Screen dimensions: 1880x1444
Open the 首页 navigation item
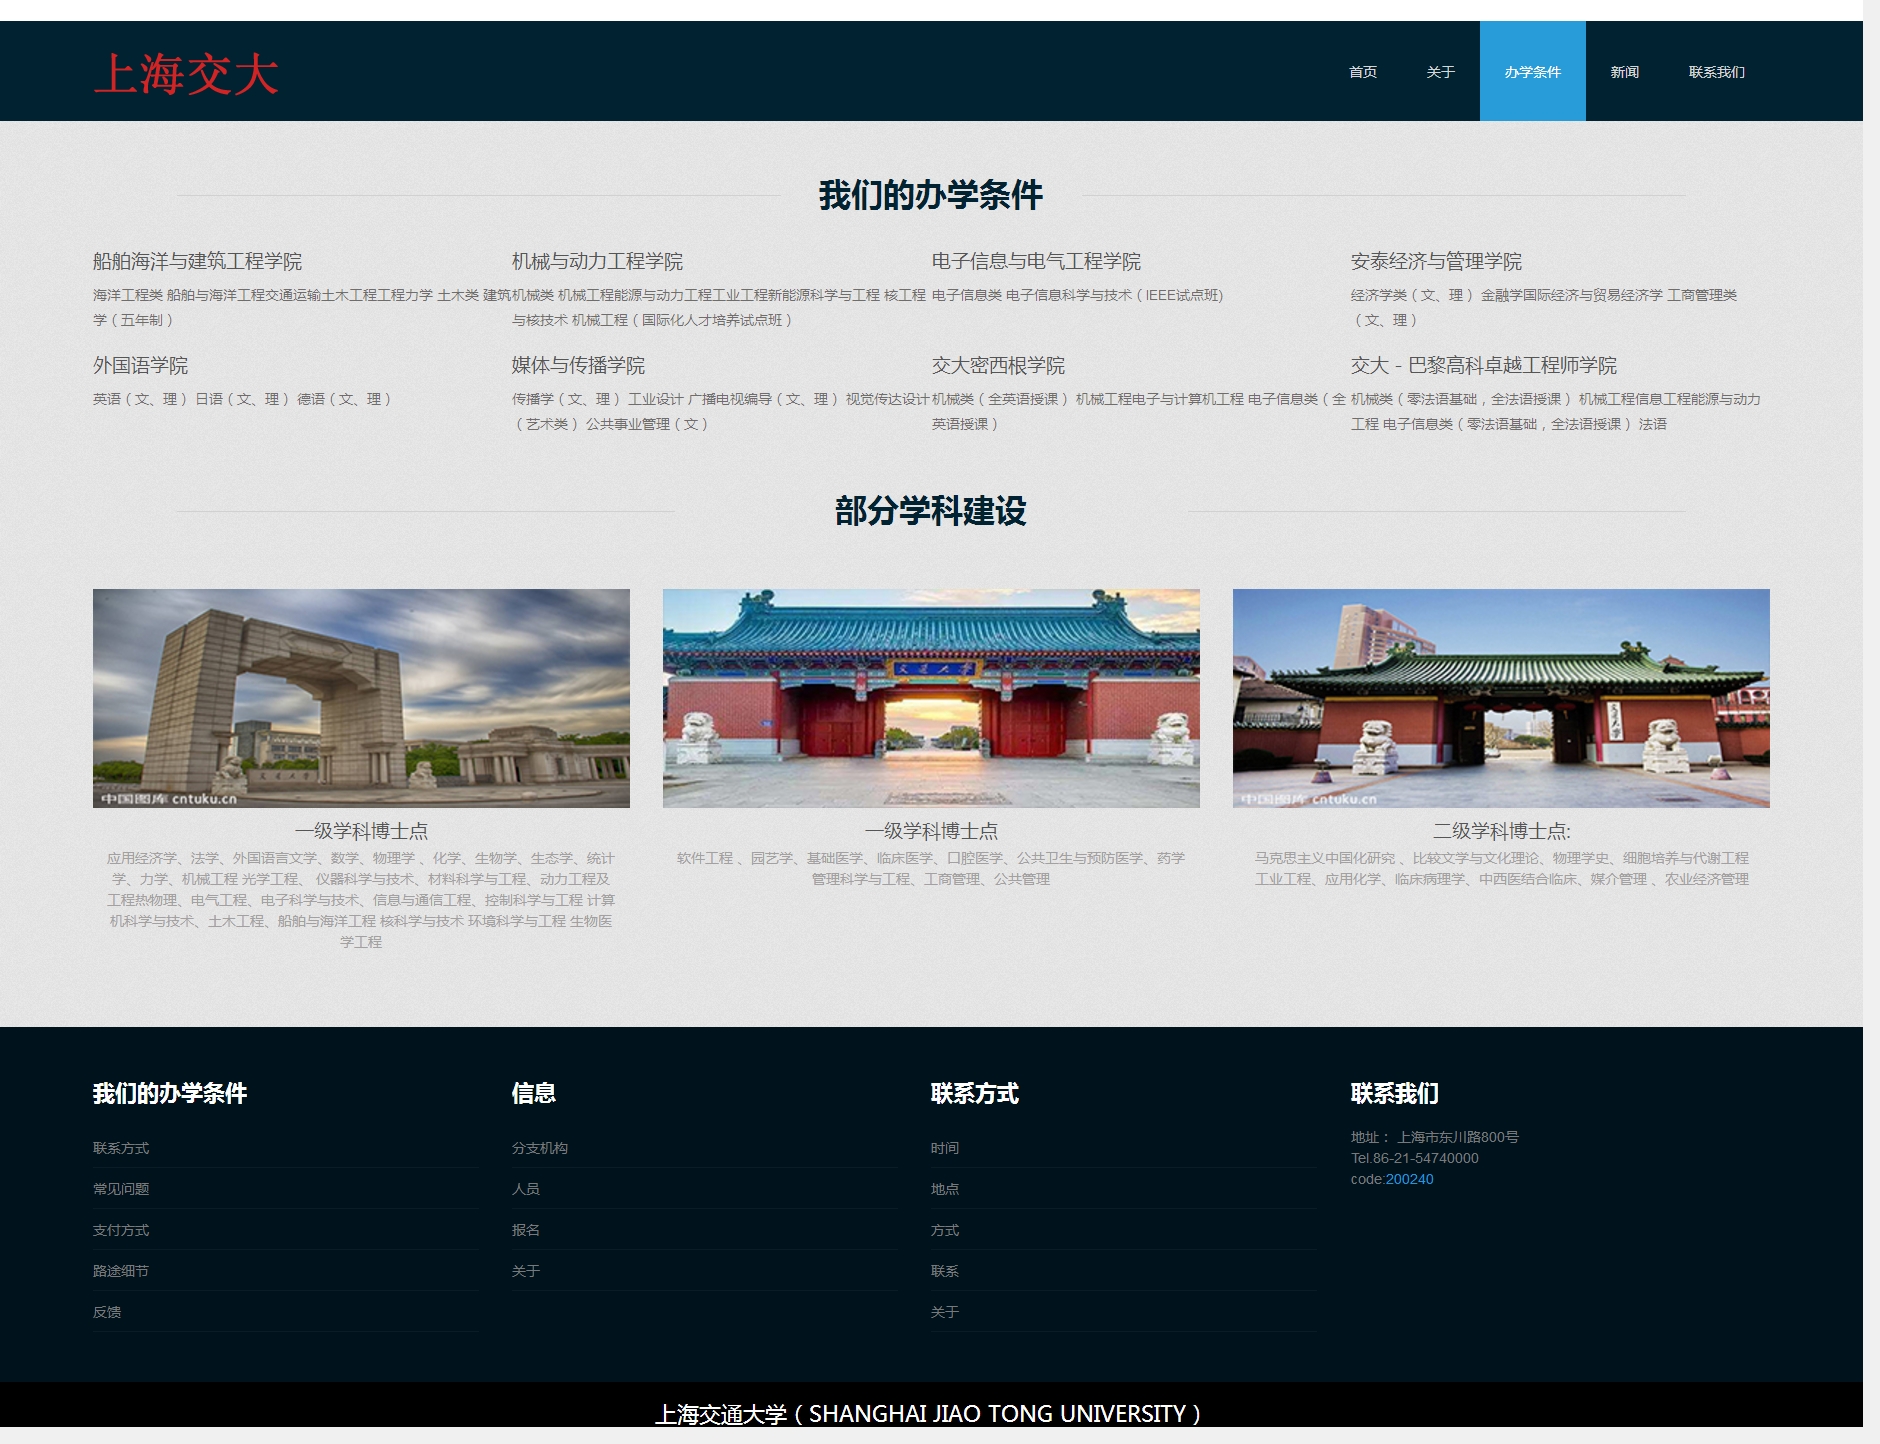1362,72
